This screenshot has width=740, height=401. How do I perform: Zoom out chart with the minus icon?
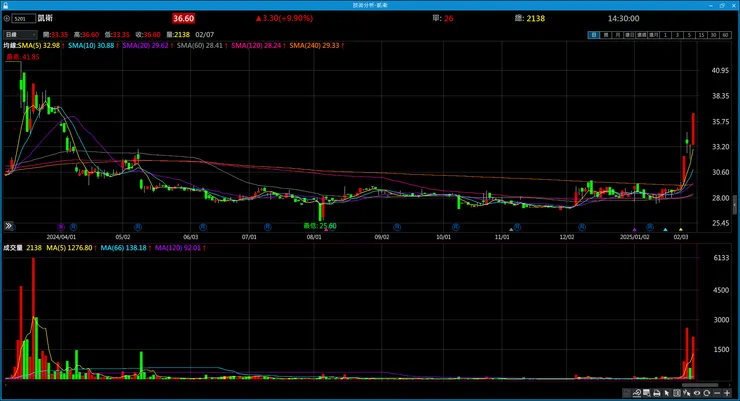[717, 393]
